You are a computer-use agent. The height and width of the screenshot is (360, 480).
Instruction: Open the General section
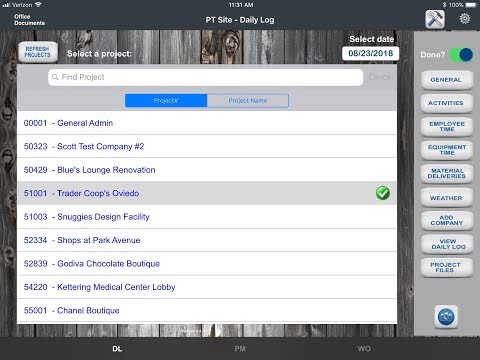point(446,80)
